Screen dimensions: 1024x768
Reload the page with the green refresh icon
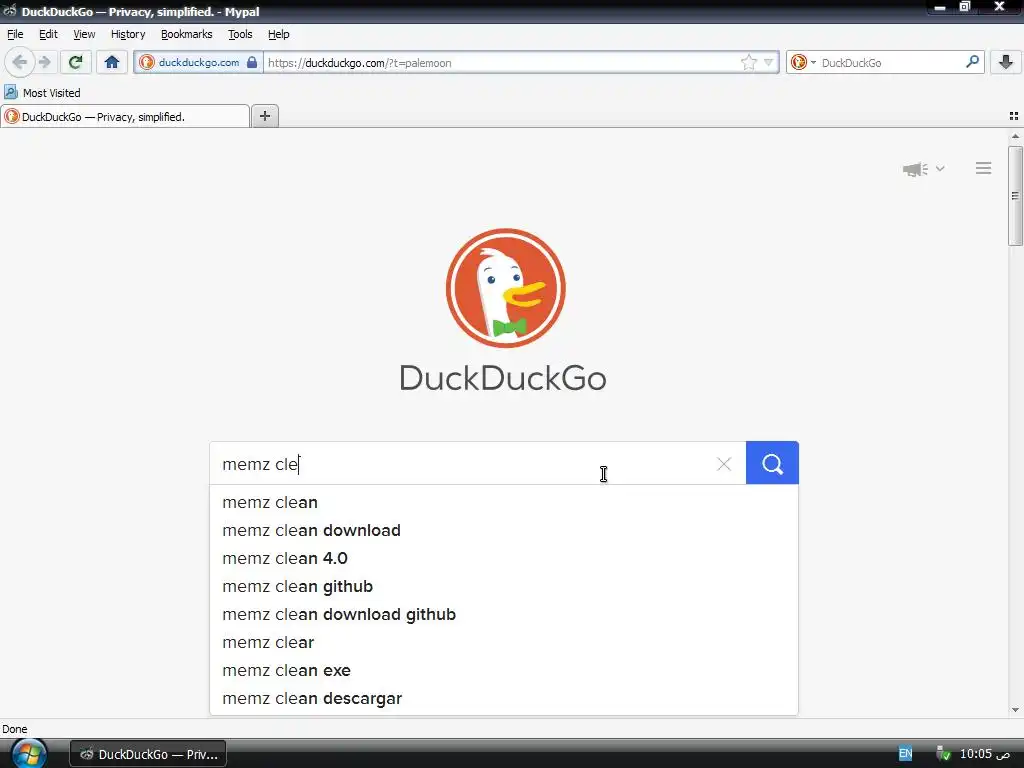(75, 63)
